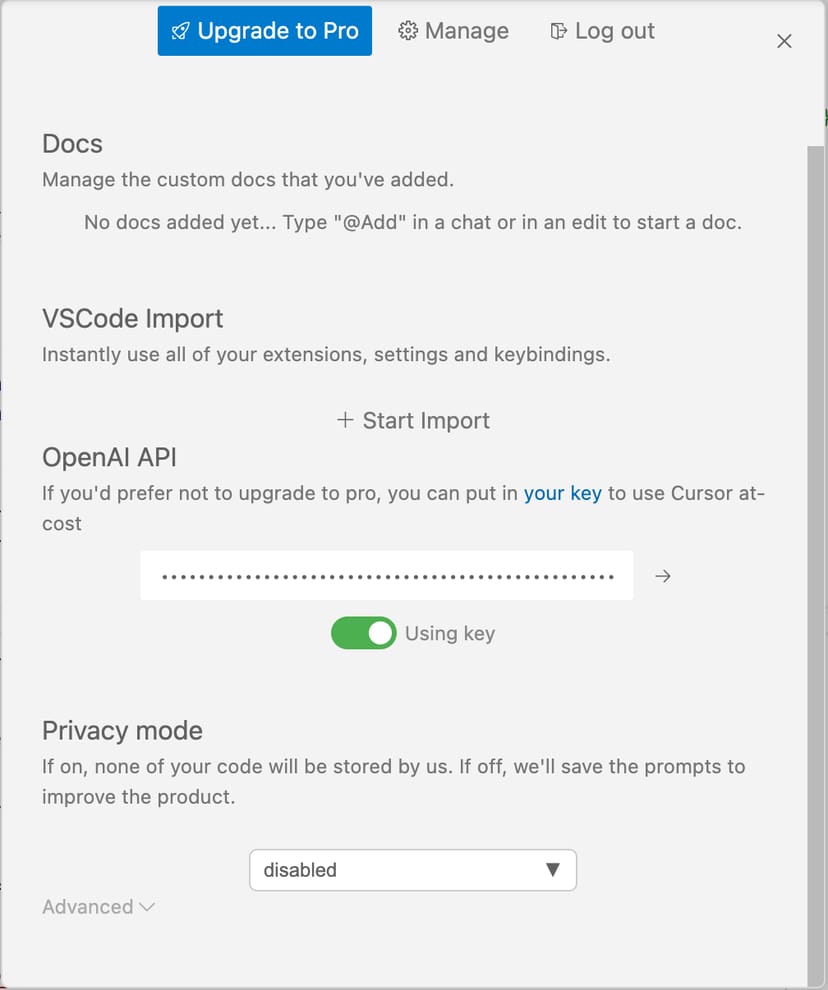Click the rocket icon on Upgrade button
Viewport: 828px width, 990px height.
click(x=180, y=31)
